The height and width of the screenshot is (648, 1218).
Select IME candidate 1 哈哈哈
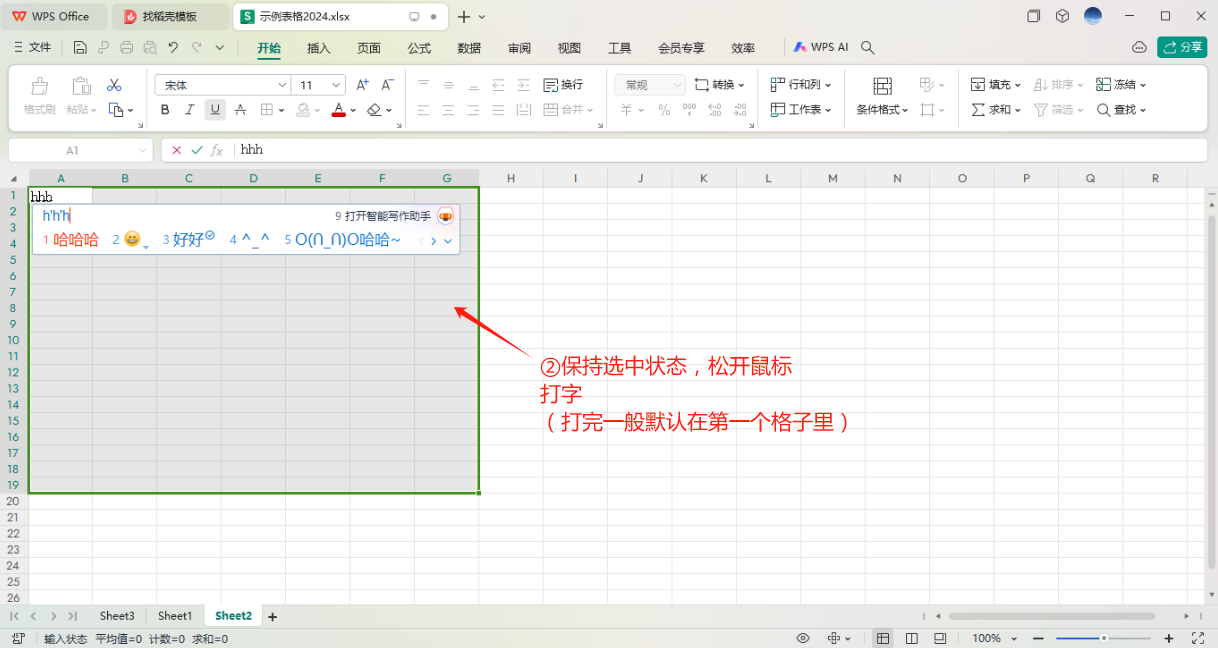[x=70, y=240]
